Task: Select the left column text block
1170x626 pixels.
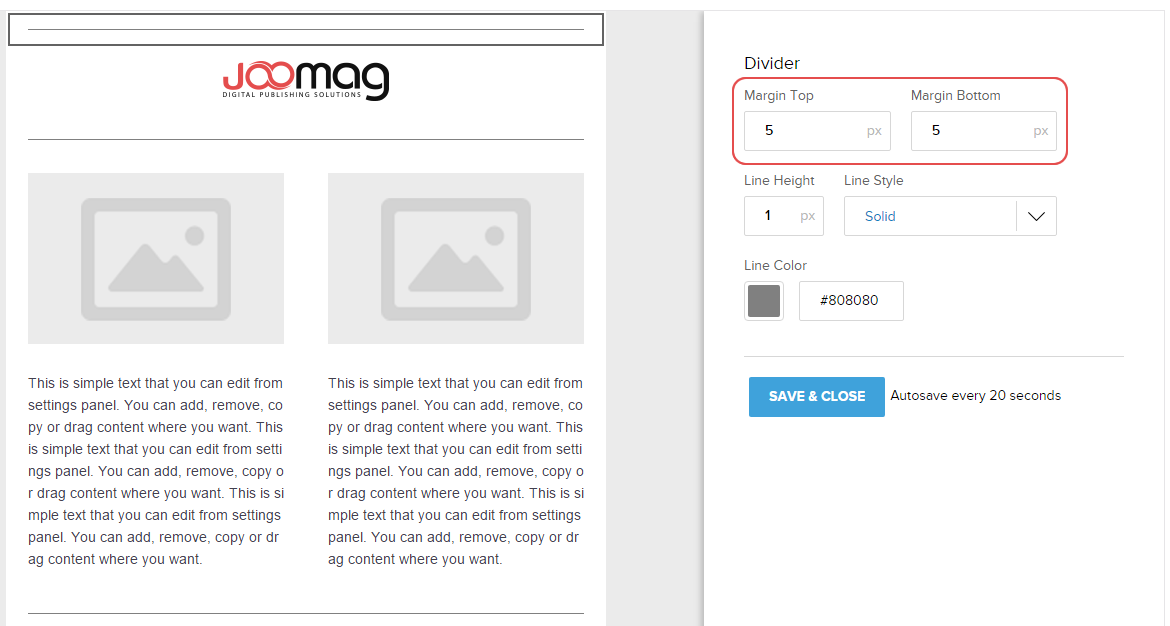Action: pos(156,471)
